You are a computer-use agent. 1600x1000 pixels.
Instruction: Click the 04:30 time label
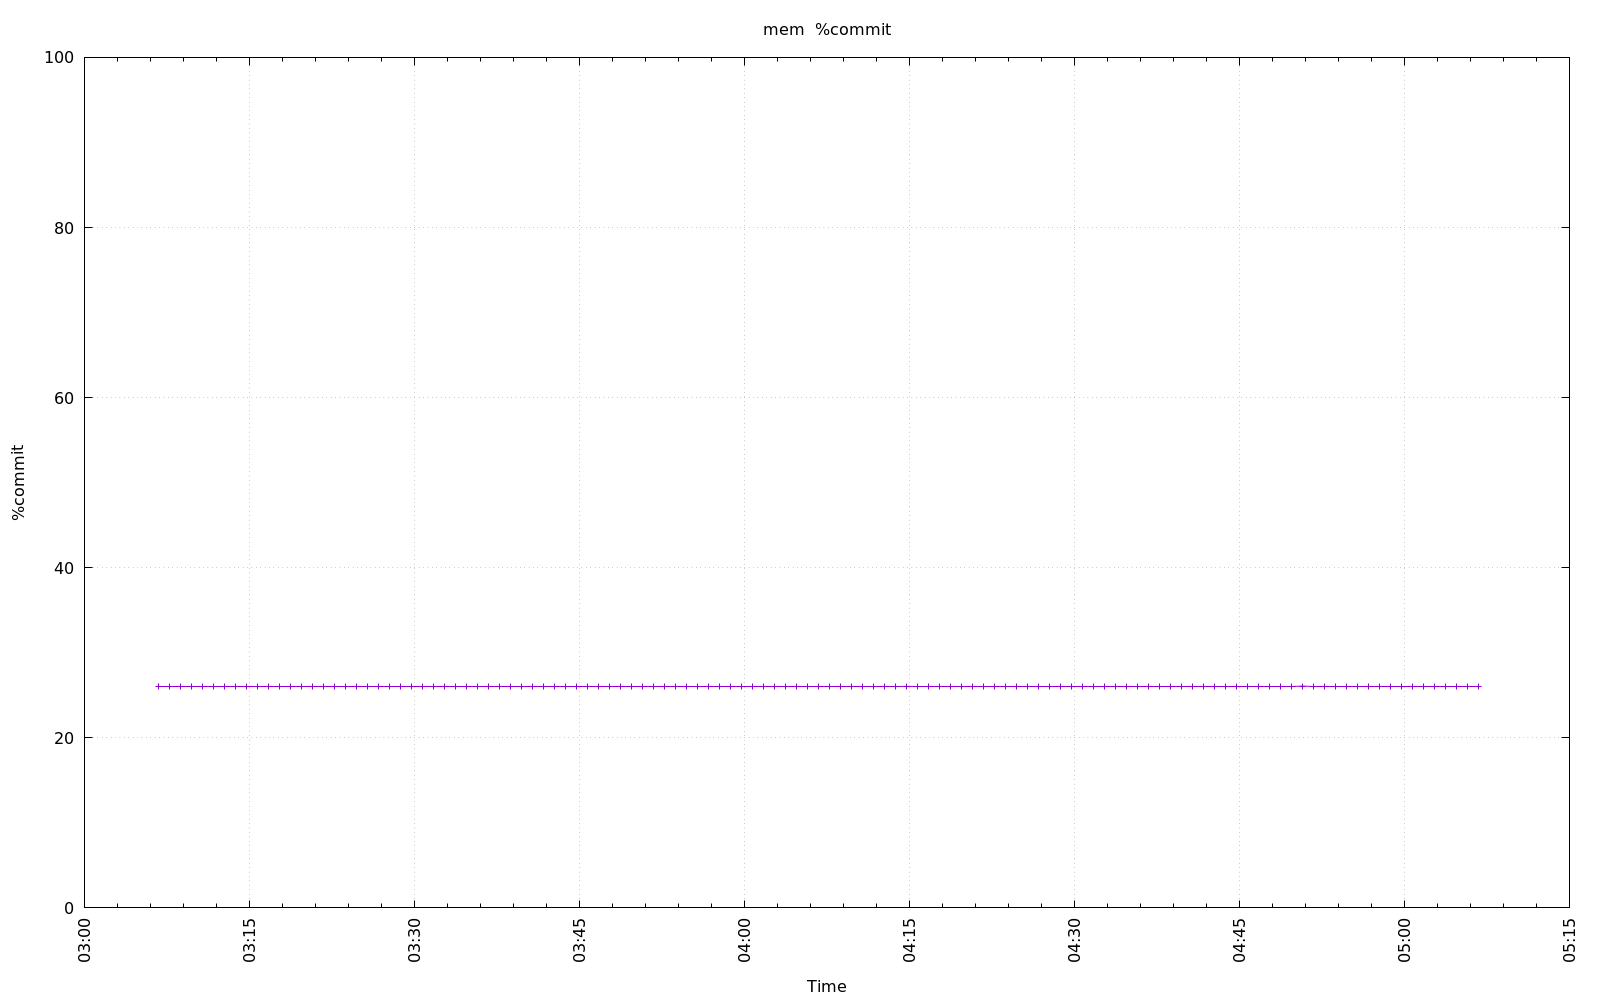[1075, 941]
